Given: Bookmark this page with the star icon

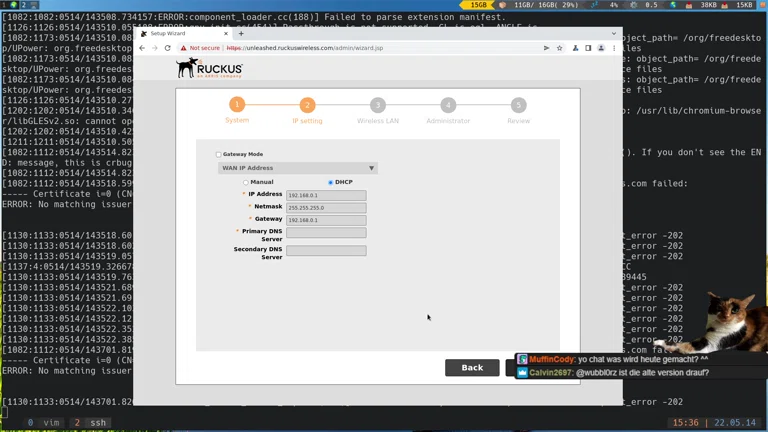Looking at the screenshot, I should click(560, 48).
